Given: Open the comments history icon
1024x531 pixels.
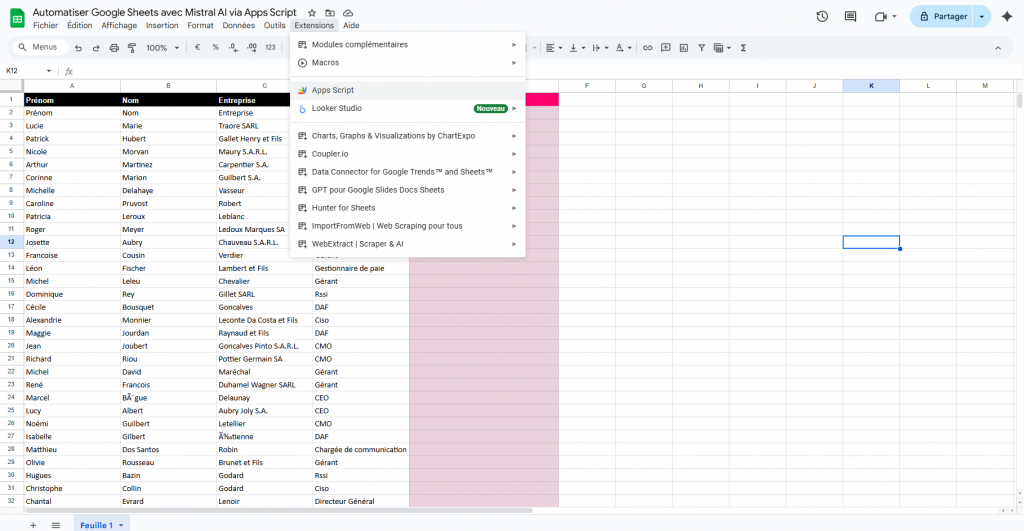Looking at the screenshot, I should click(x=850, y=17).
